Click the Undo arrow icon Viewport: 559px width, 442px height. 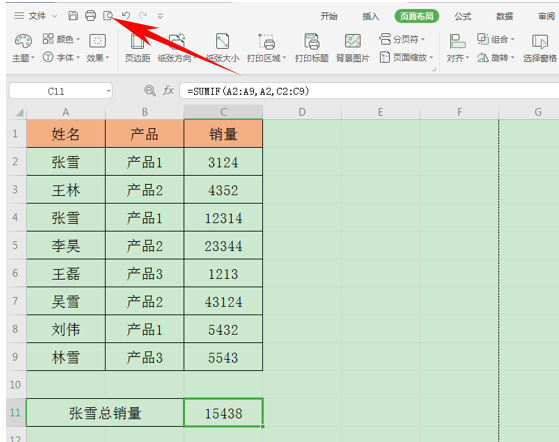pos(125,15)
